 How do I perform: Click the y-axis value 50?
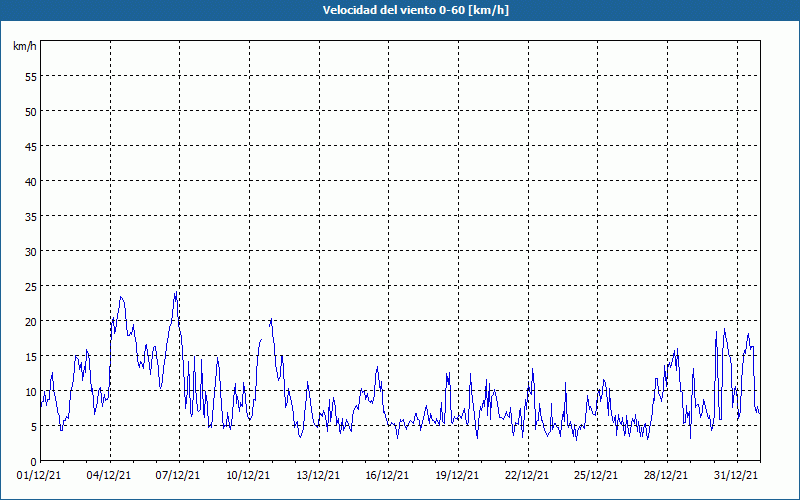(x=31, y=112)
